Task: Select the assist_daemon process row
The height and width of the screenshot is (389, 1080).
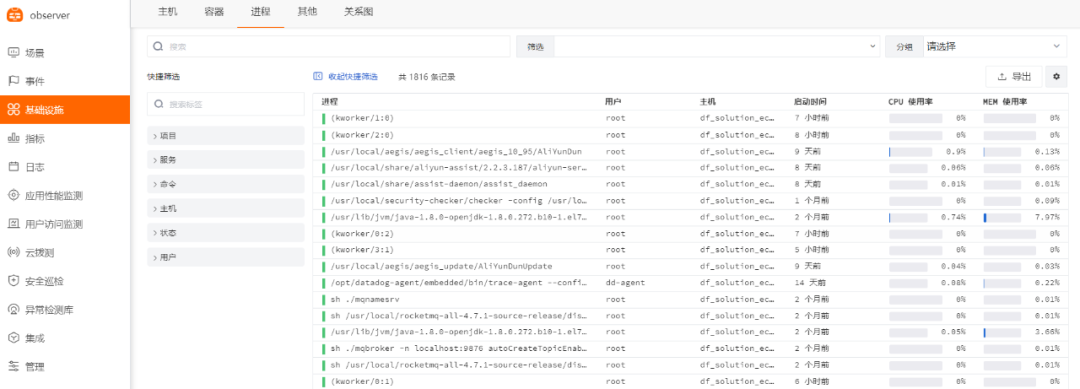Action: [x=691, y=185]
